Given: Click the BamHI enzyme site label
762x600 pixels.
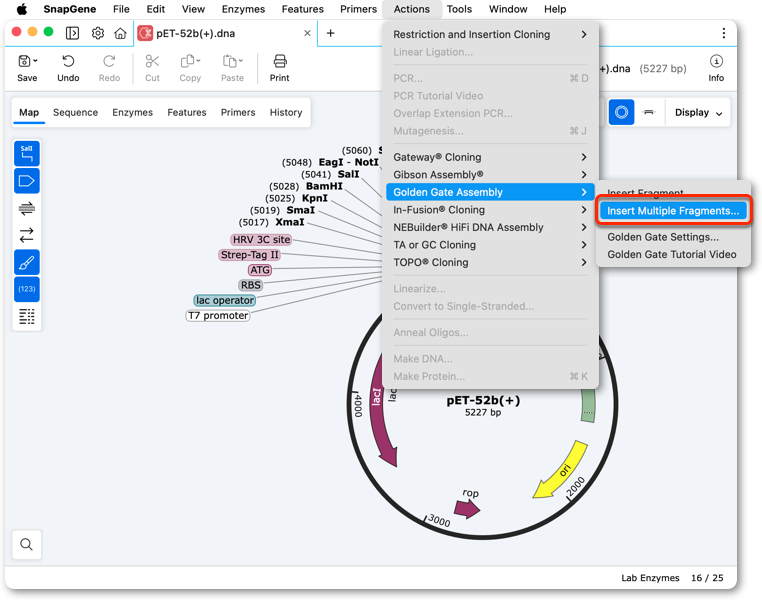Looking at the screenshot, I should click(324, 186).
